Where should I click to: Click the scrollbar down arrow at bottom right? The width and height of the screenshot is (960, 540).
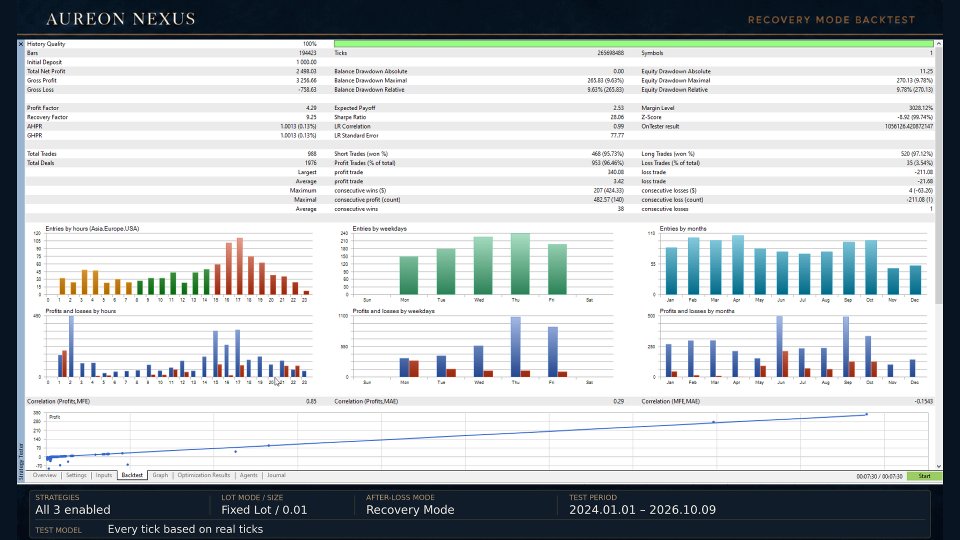point(939,466)
